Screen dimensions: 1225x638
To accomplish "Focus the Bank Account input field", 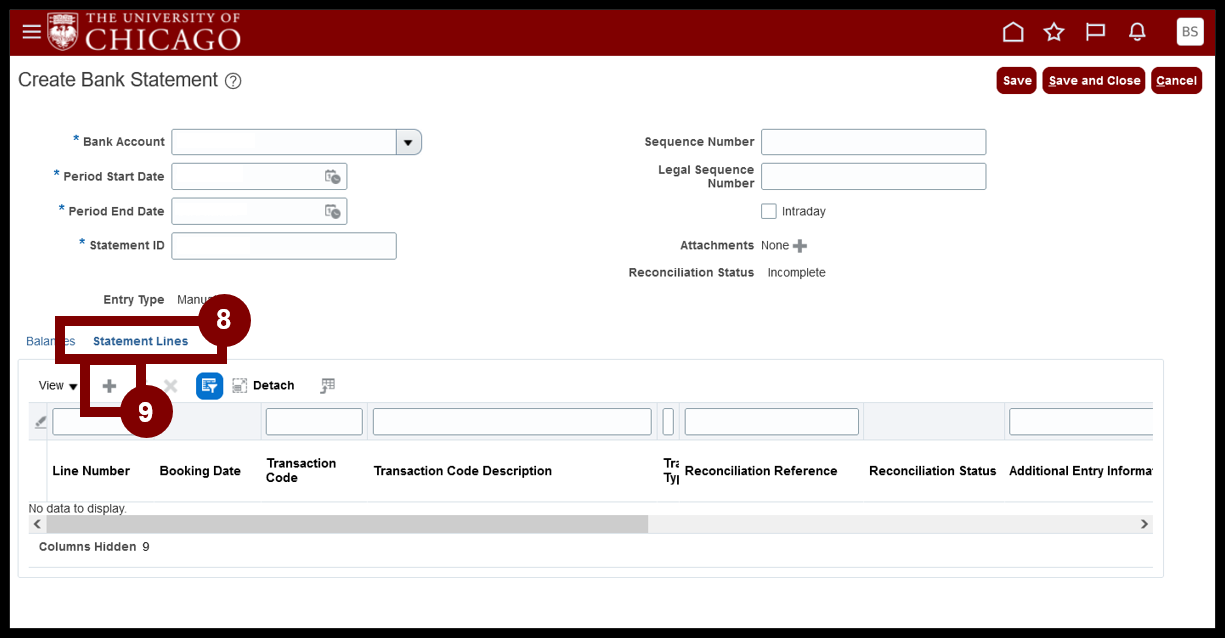I will pyautogui.click(x=284, y=143).
